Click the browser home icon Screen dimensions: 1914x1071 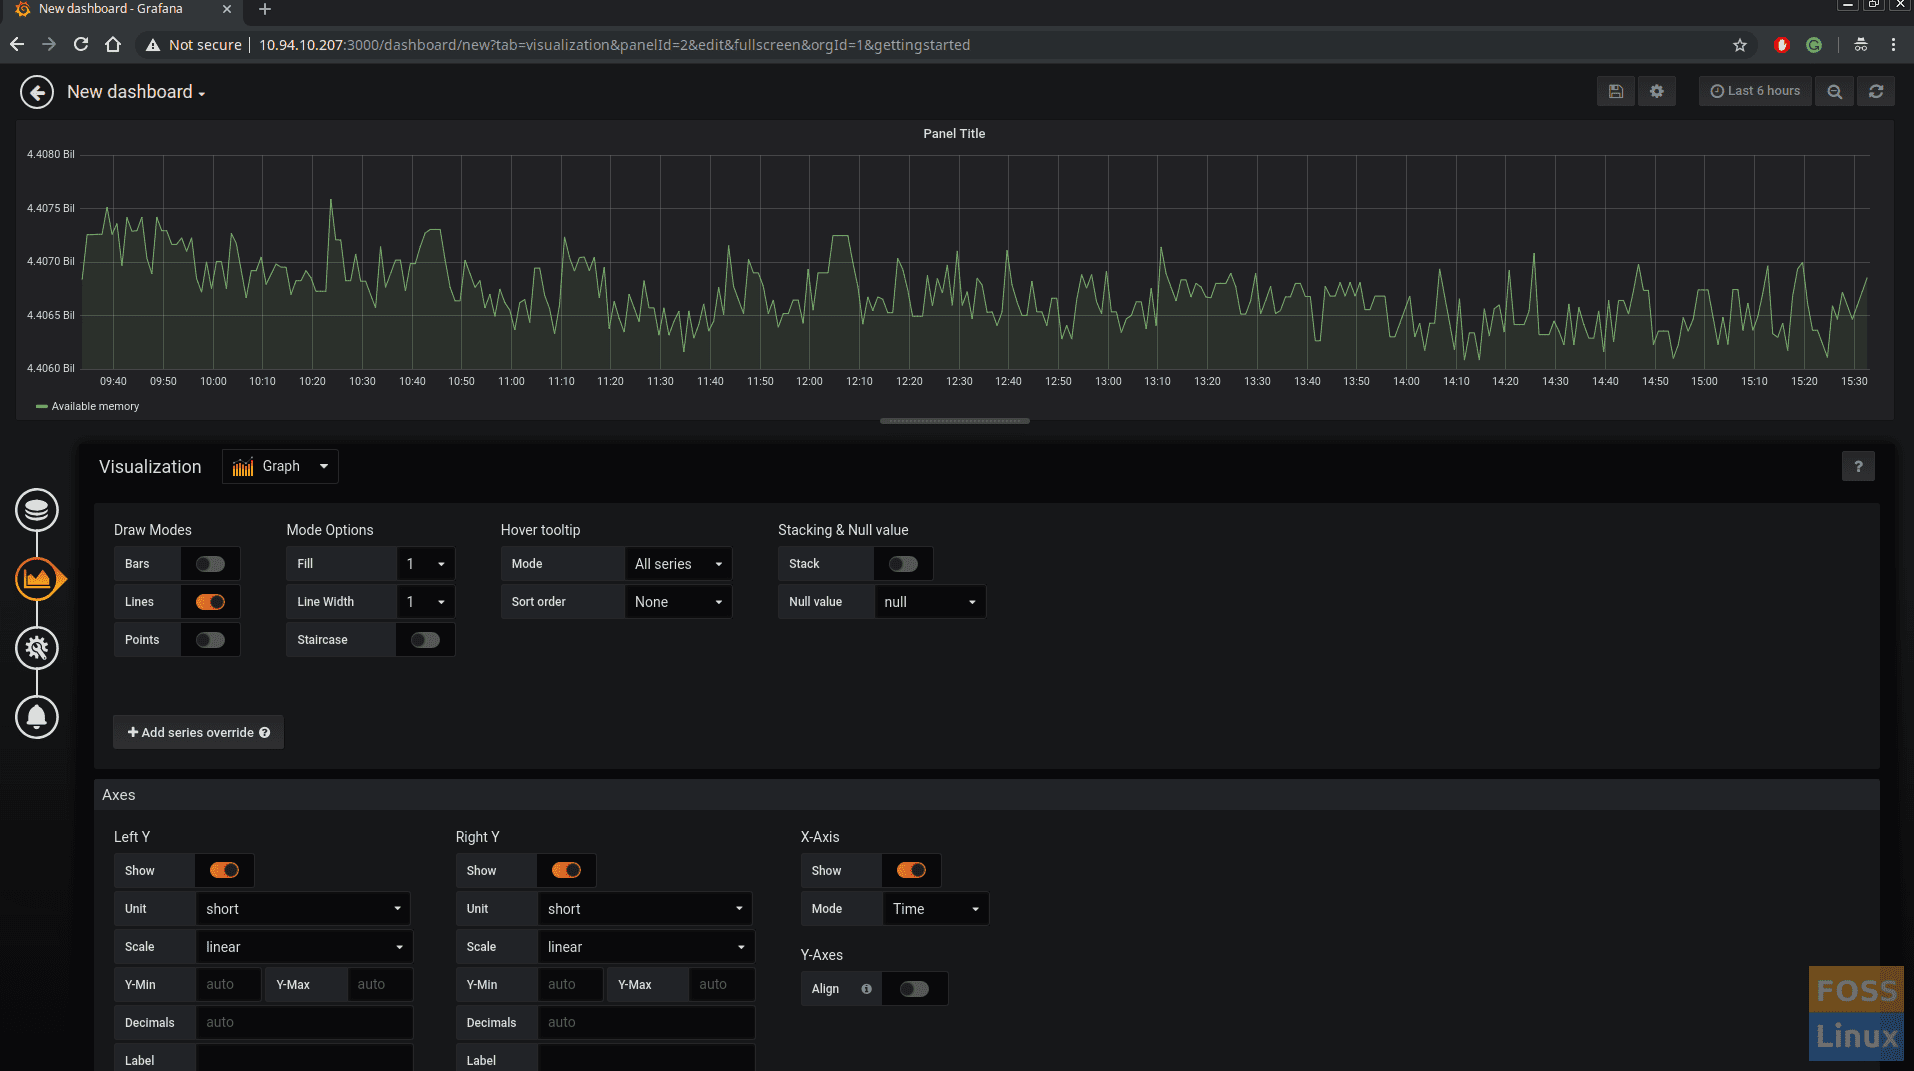point(113,44)
